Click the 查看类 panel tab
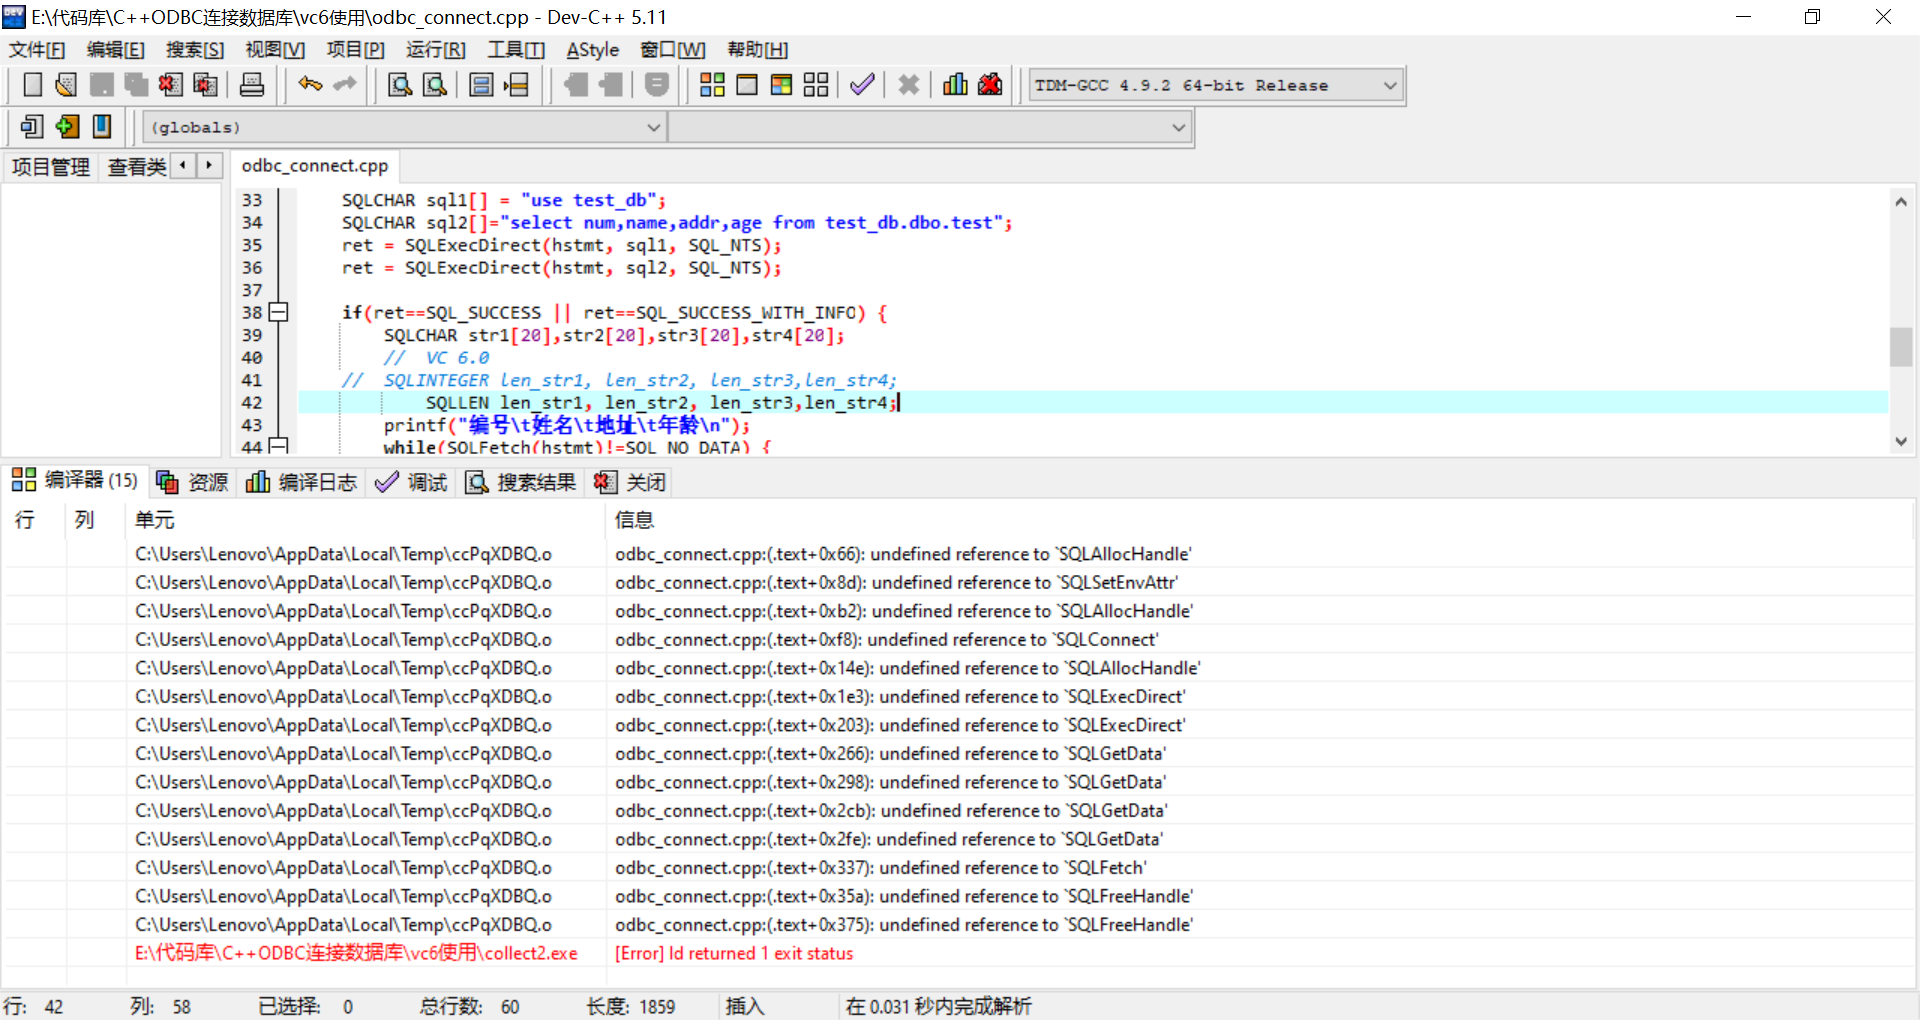1920x1020 pixels. point(135,167)
